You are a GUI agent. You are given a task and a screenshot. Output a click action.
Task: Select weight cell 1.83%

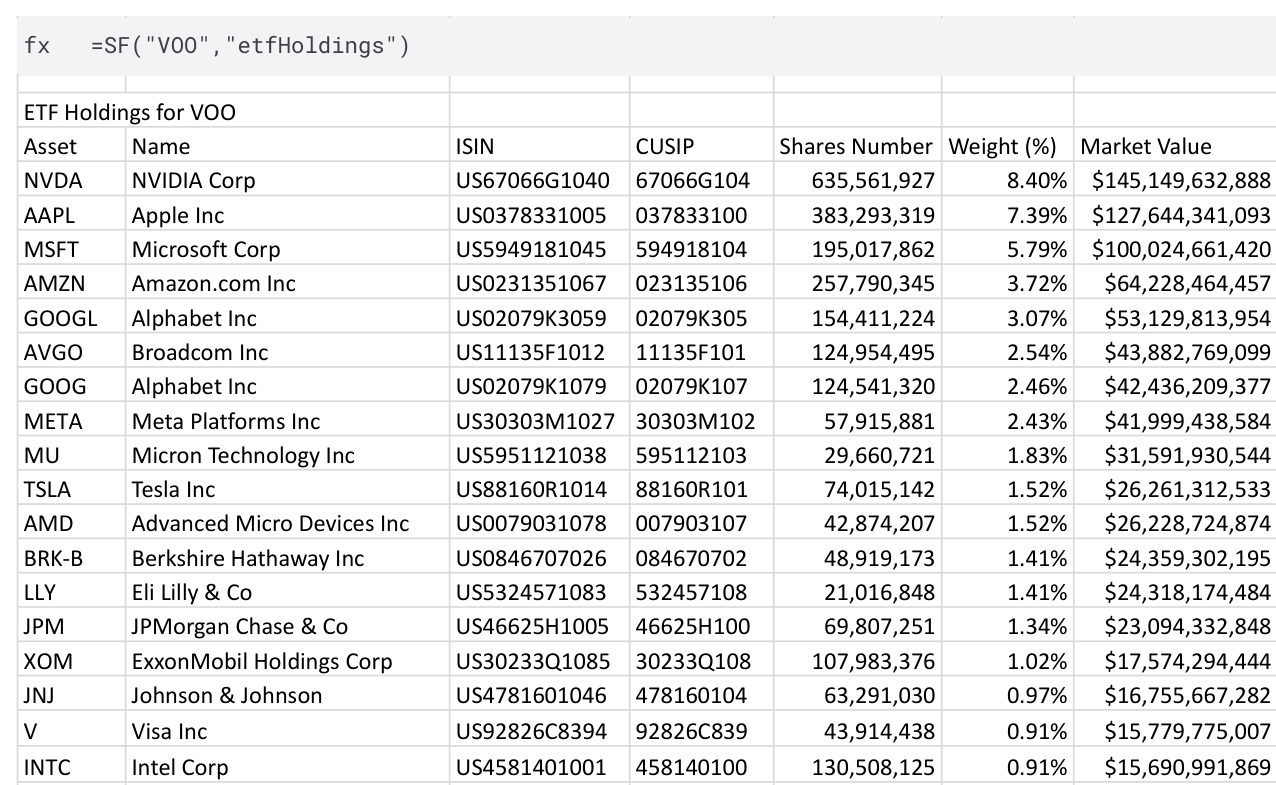[1007, 455]
